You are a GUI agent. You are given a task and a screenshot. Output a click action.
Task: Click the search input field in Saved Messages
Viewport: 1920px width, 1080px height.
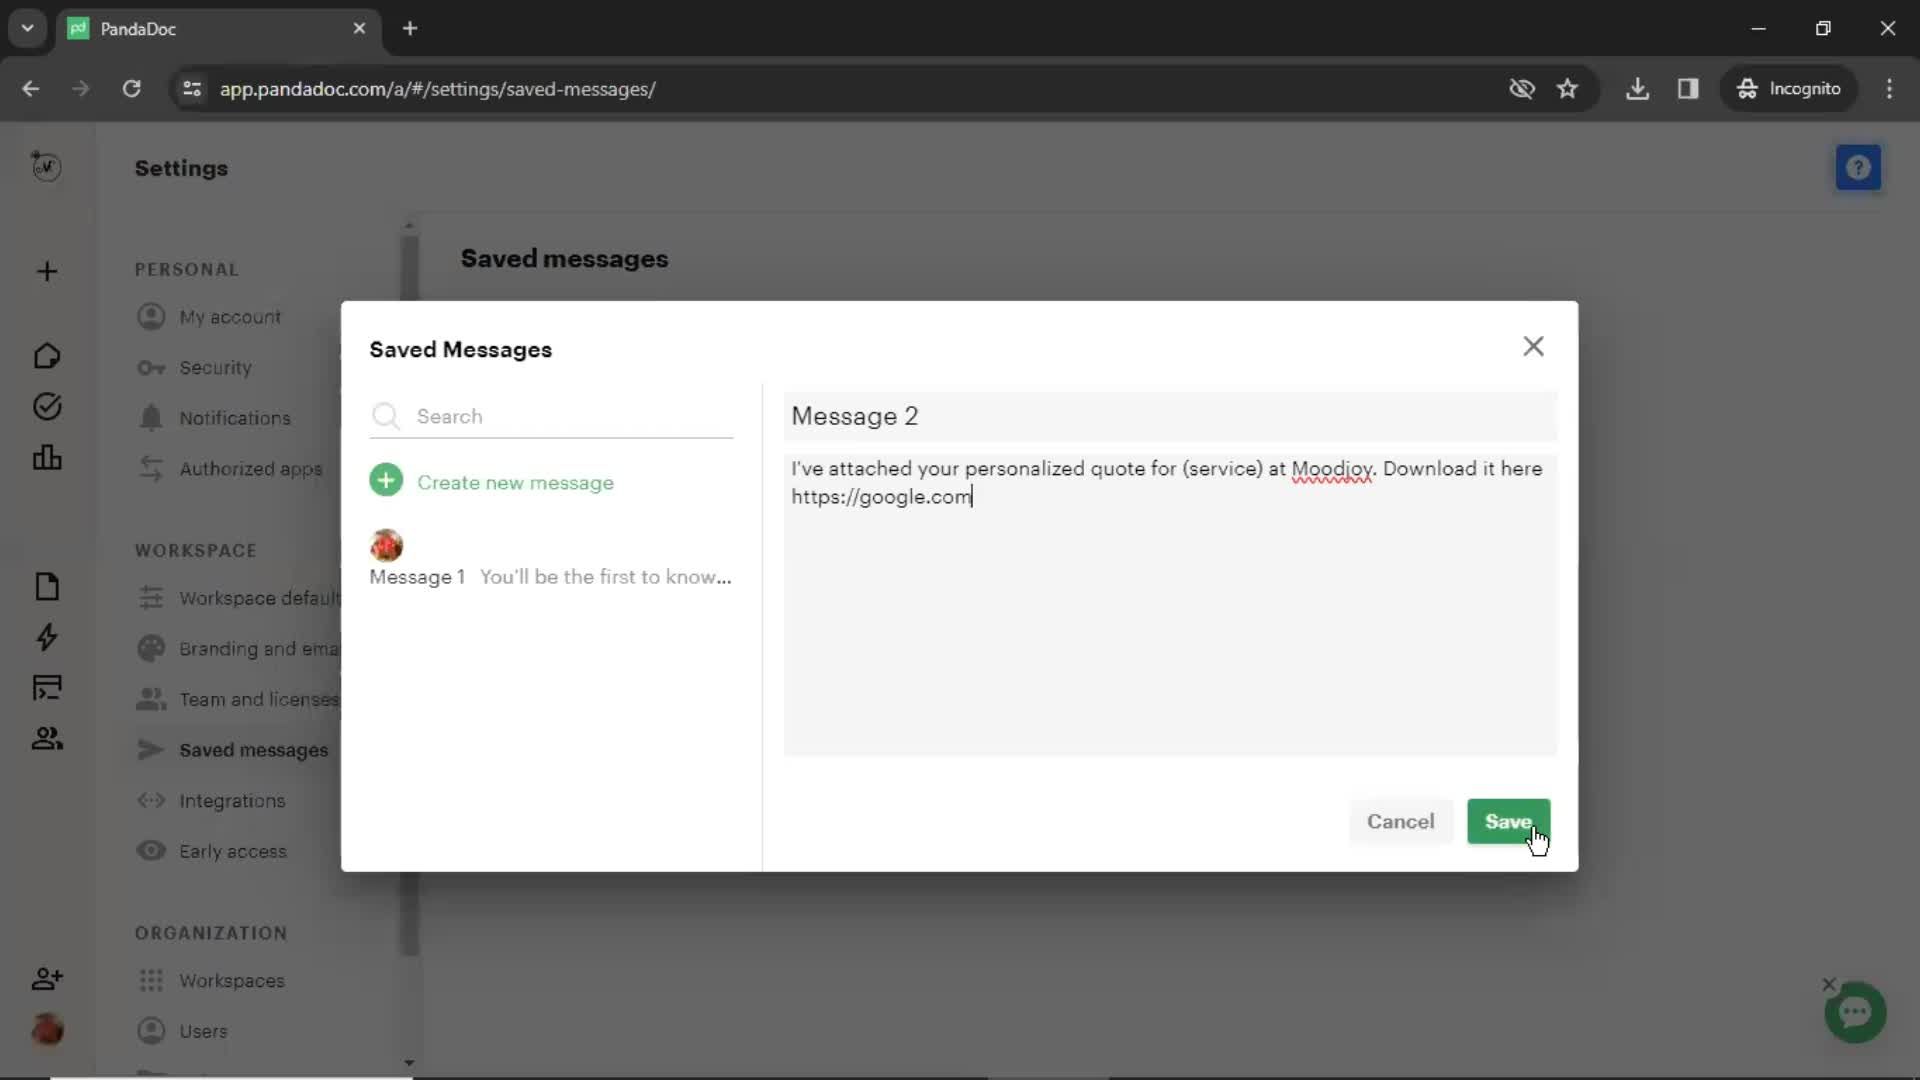coord(553,415)
